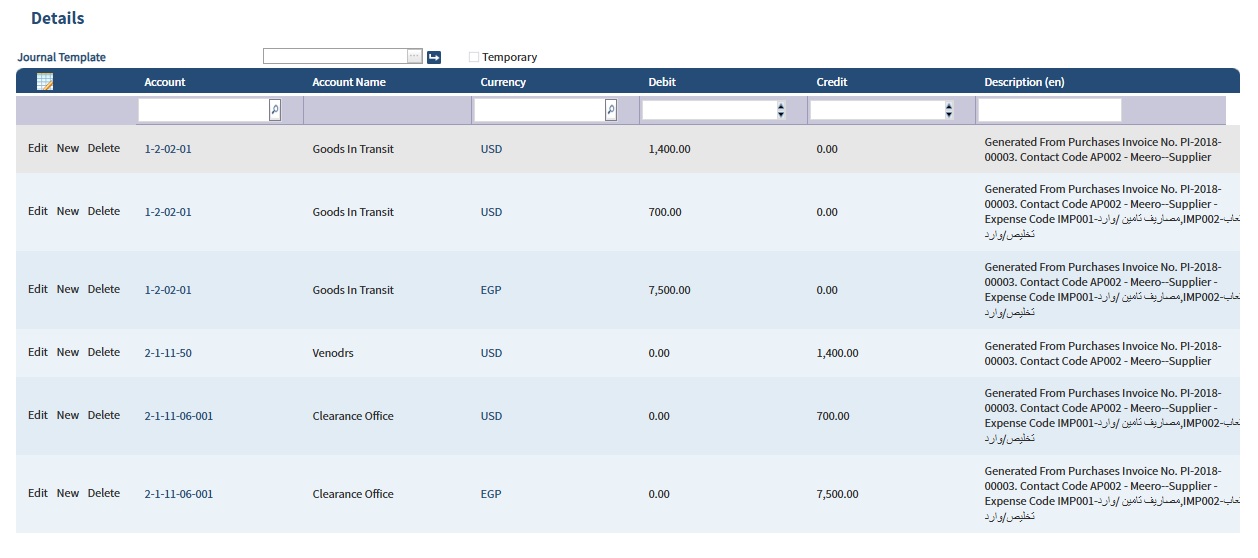Click the Debit filter spinner arrows
The width and height of the screenshot is (1258, 558).
[781, 110]
